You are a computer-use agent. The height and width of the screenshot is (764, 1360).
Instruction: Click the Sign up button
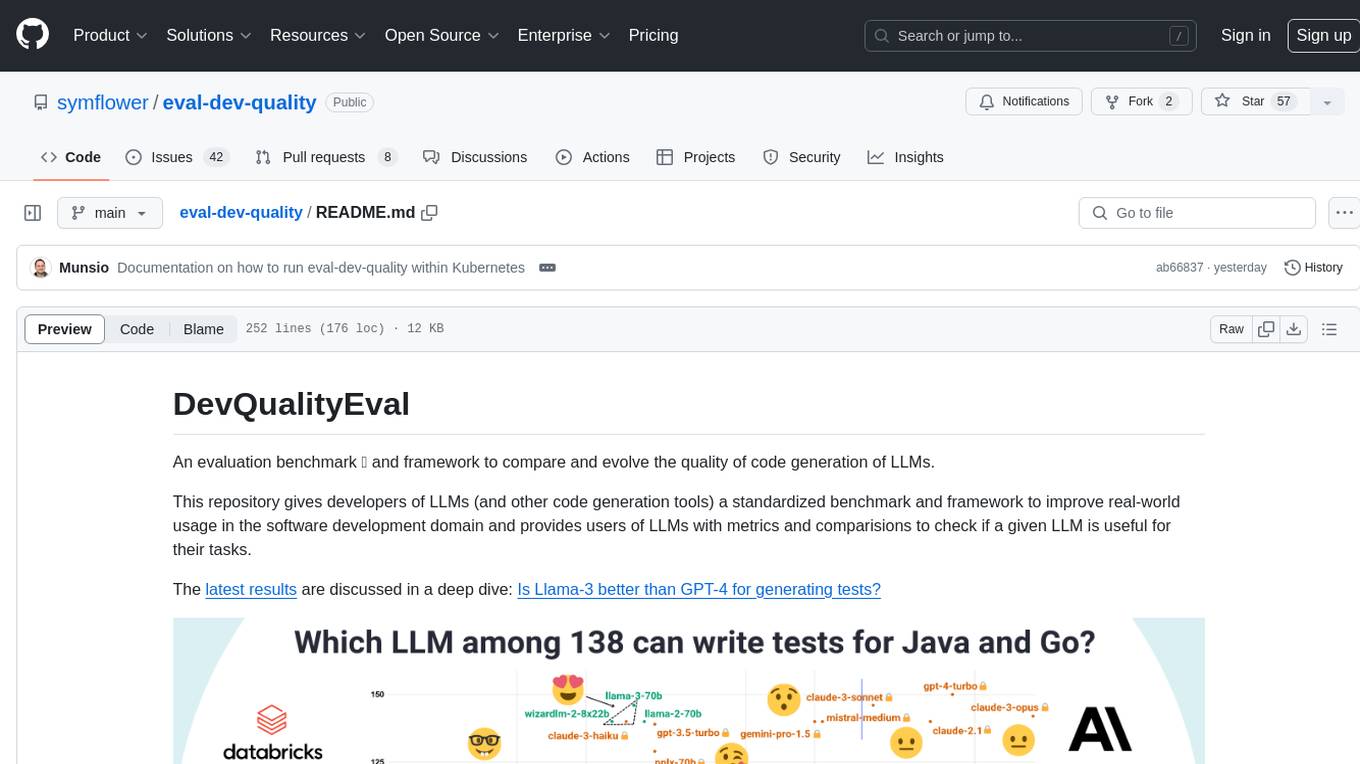coord(1323,35)
